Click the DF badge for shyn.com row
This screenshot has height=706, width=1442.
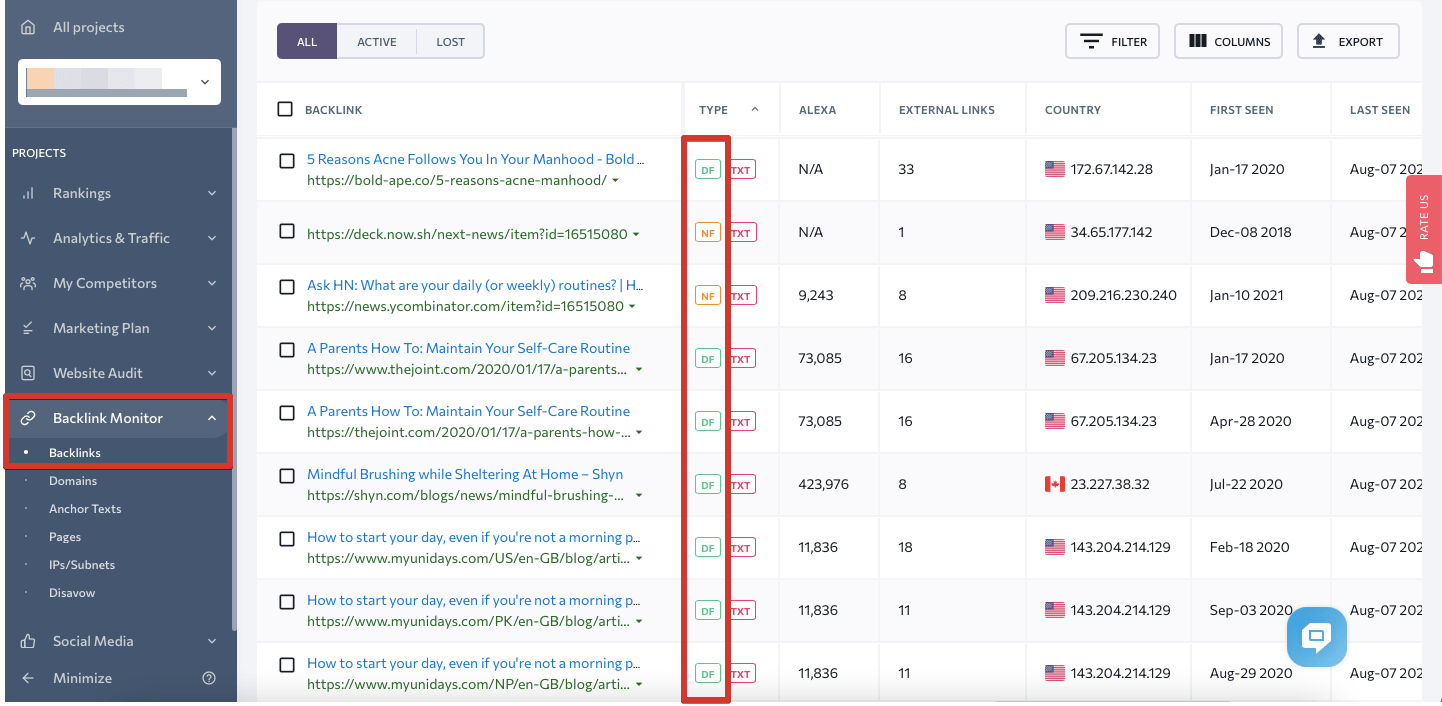pyautogui.click(x=708, y=485)
